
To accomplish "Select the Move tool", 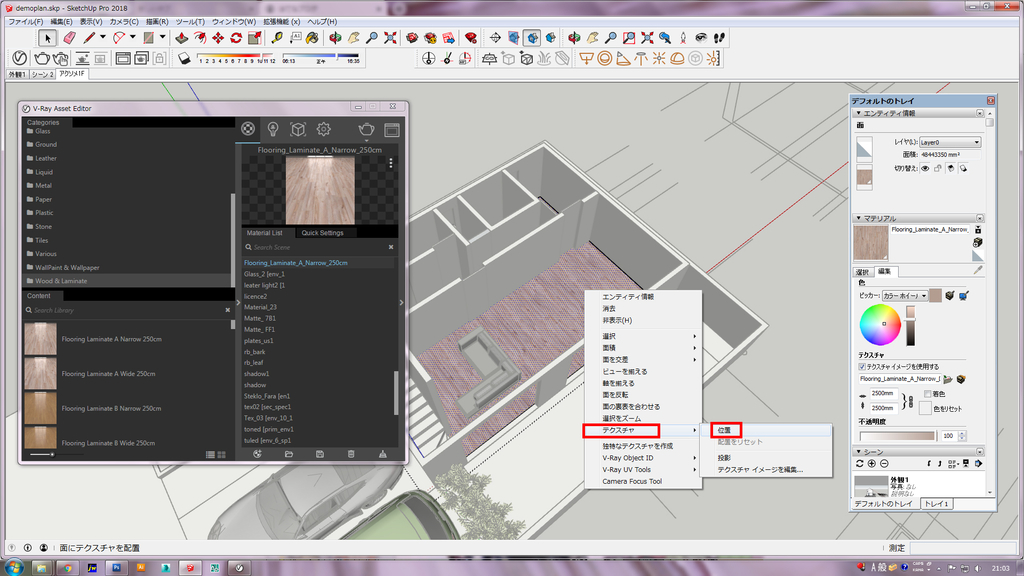I will point(218,38).
